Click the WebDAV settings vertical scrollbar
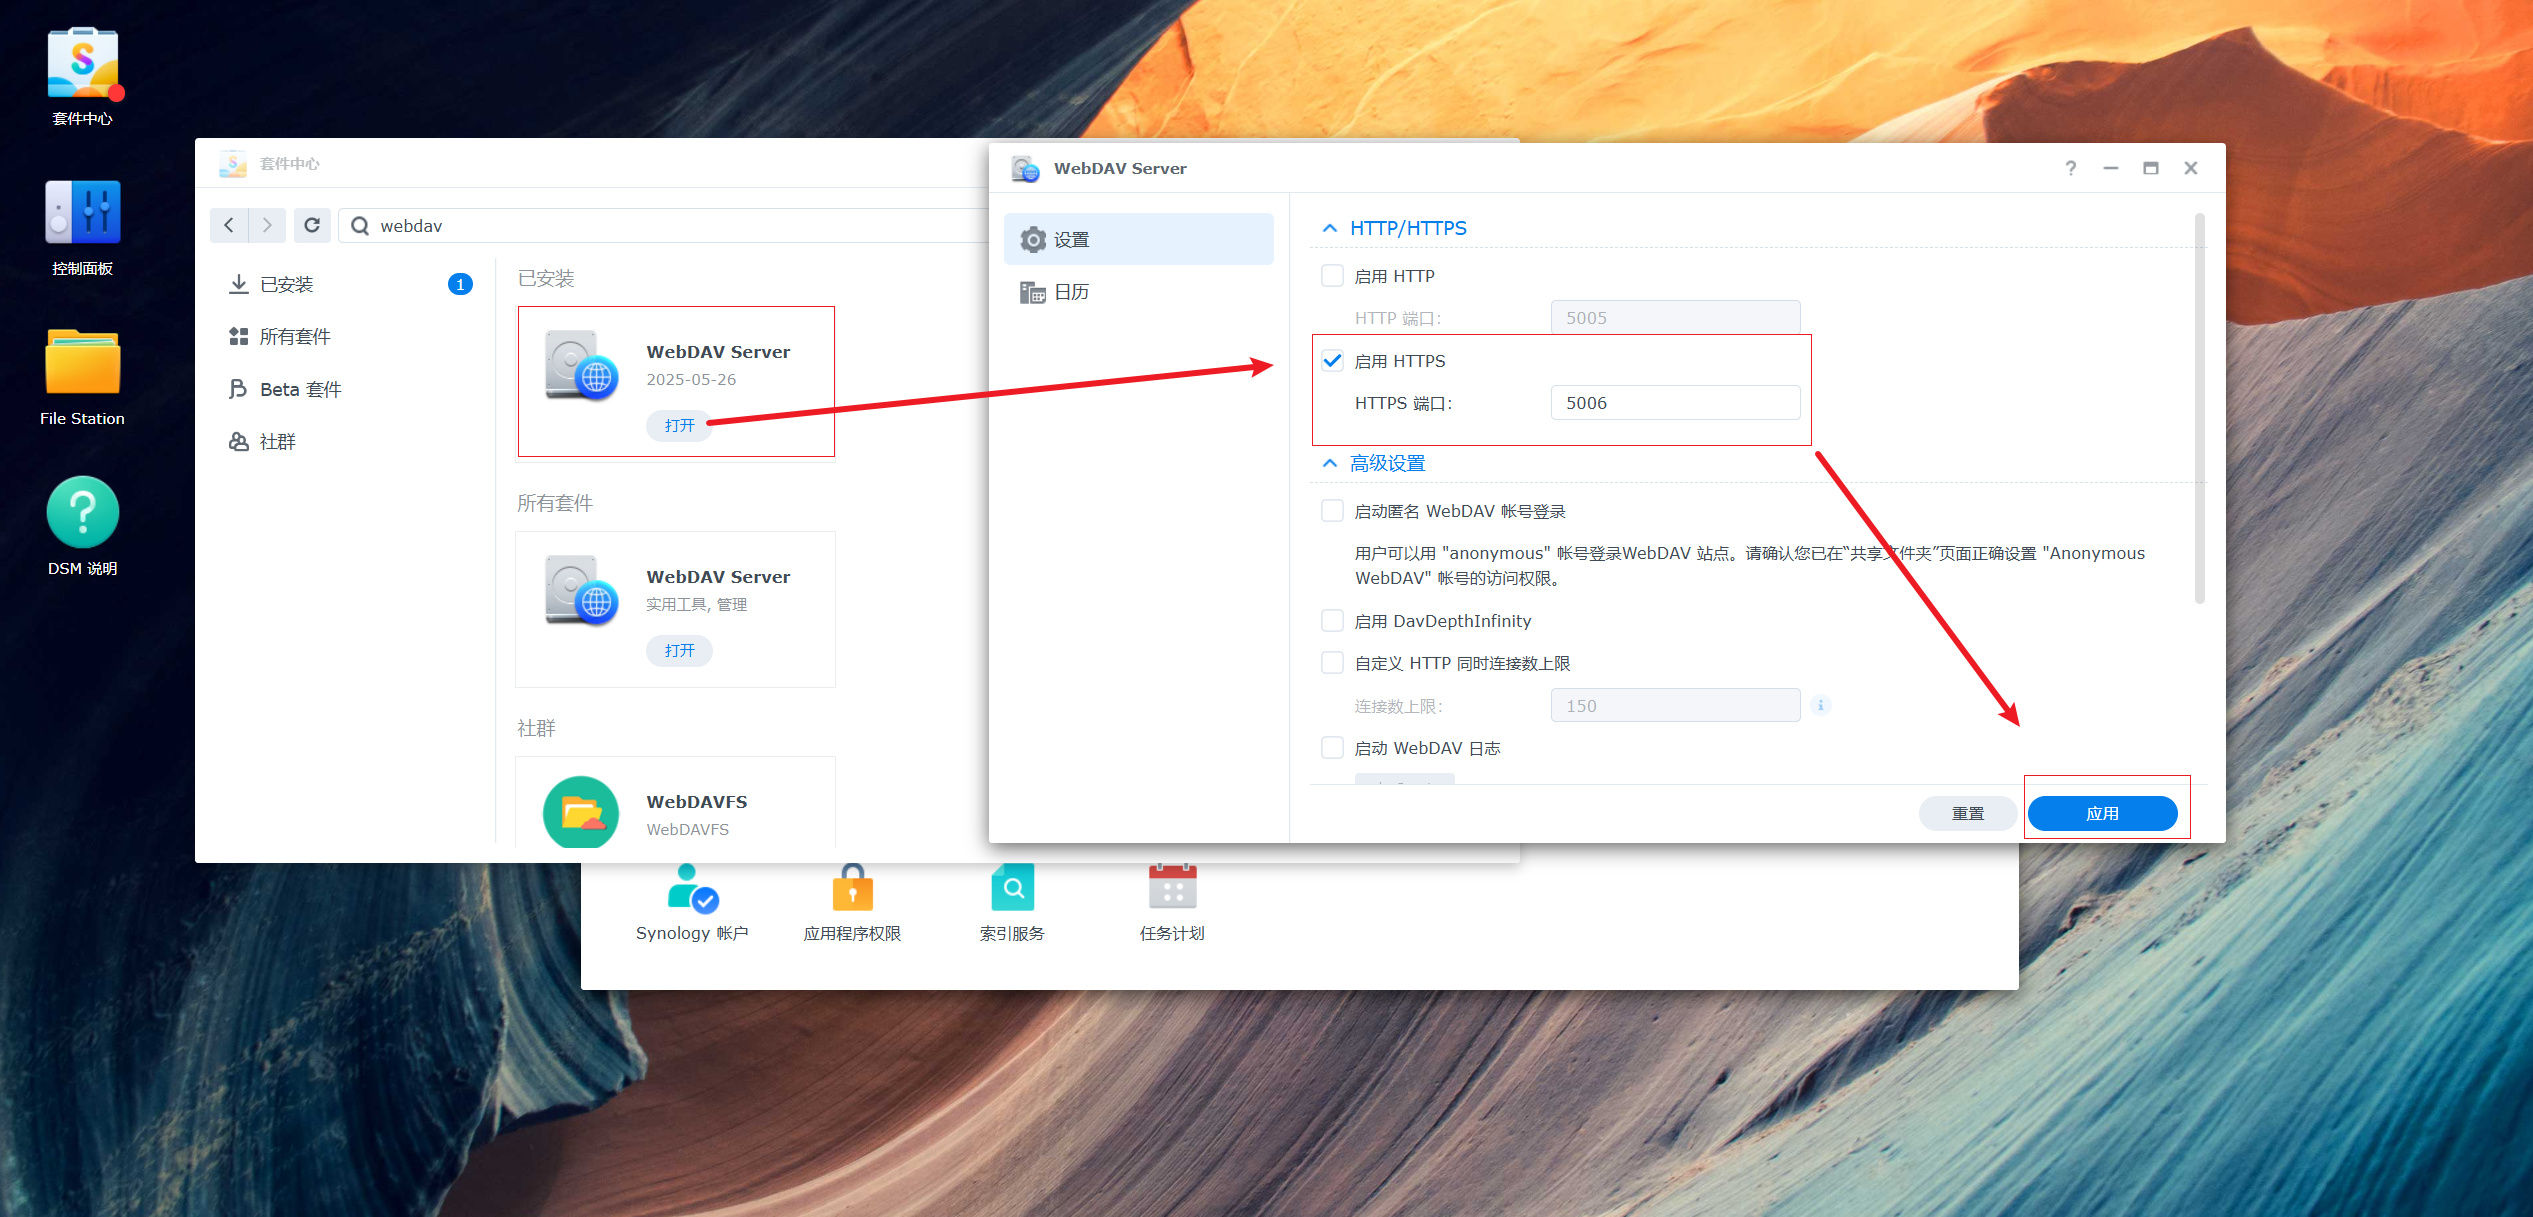Image resolution: width=2533 pixels, height=1217 pixels. click(x=2199, y=408)
